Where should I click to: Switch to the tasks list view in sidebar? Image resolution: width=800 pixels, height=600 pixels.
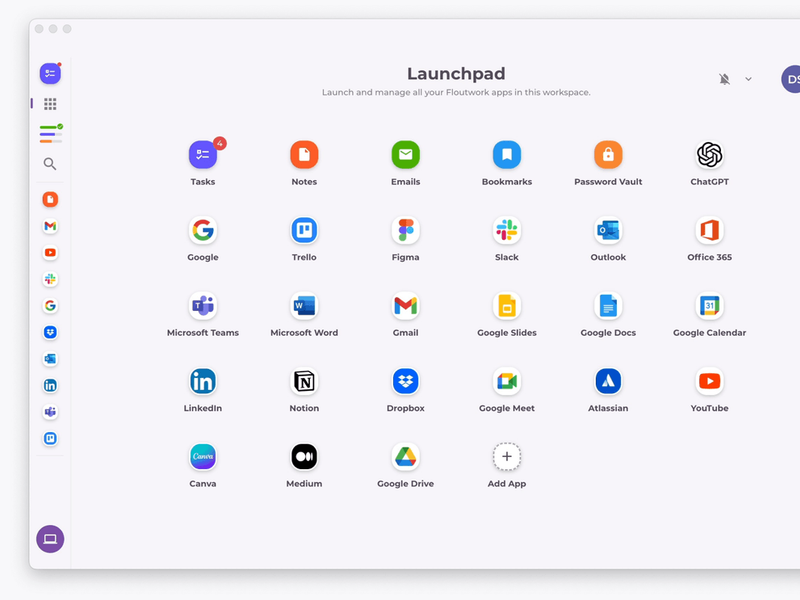(50, 134)
